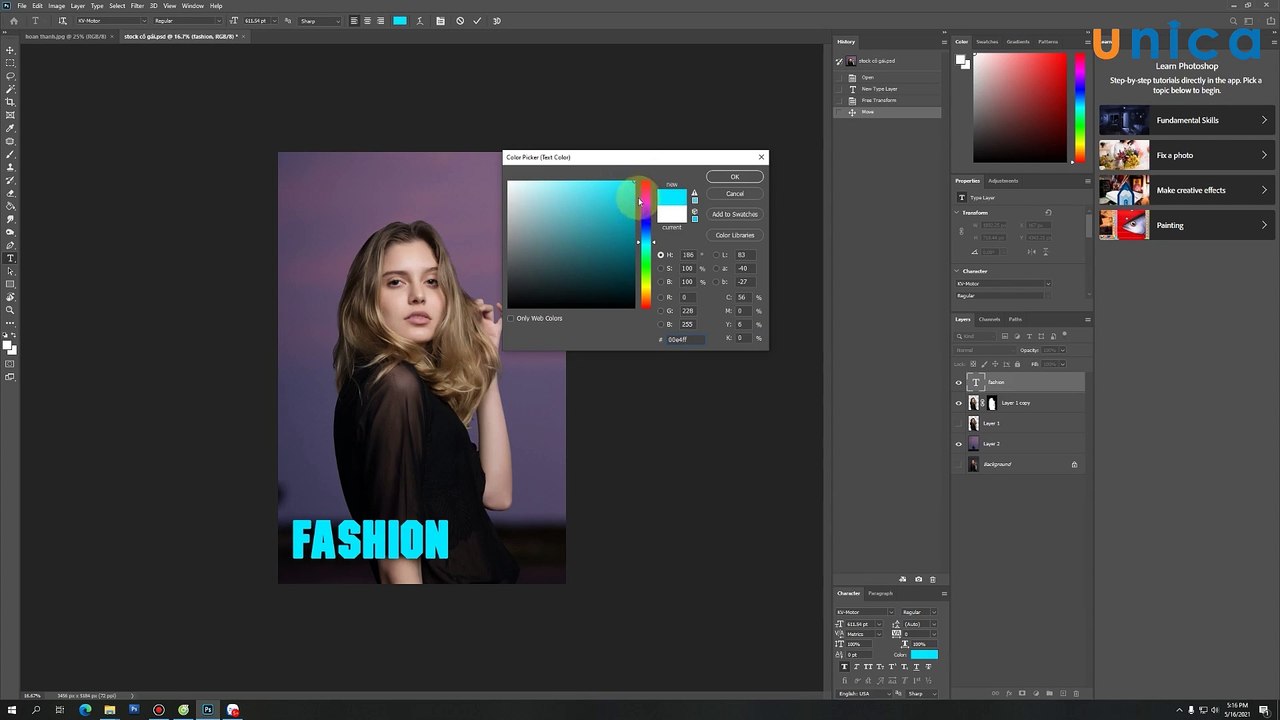1280x720 pixels.
Task: Click Add to Swatches button
Action: point(734,214)
